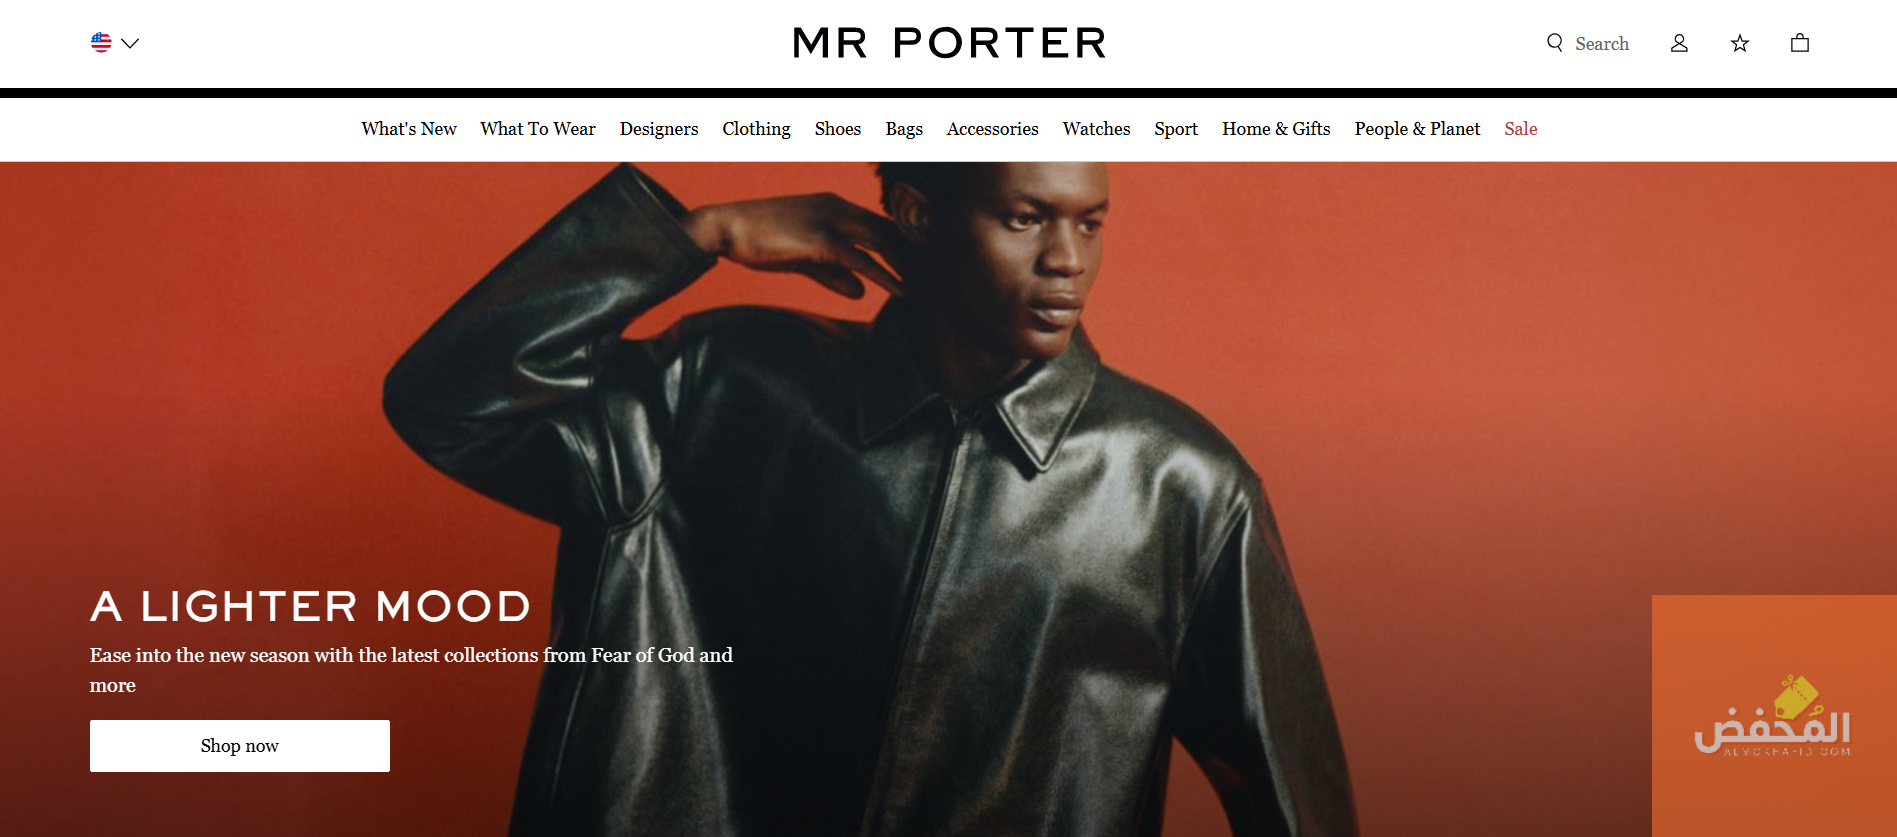Open the A Lighter Mood banner heading
The height and width of the screenshot is (837, 1897).
[x=310, y=606]
